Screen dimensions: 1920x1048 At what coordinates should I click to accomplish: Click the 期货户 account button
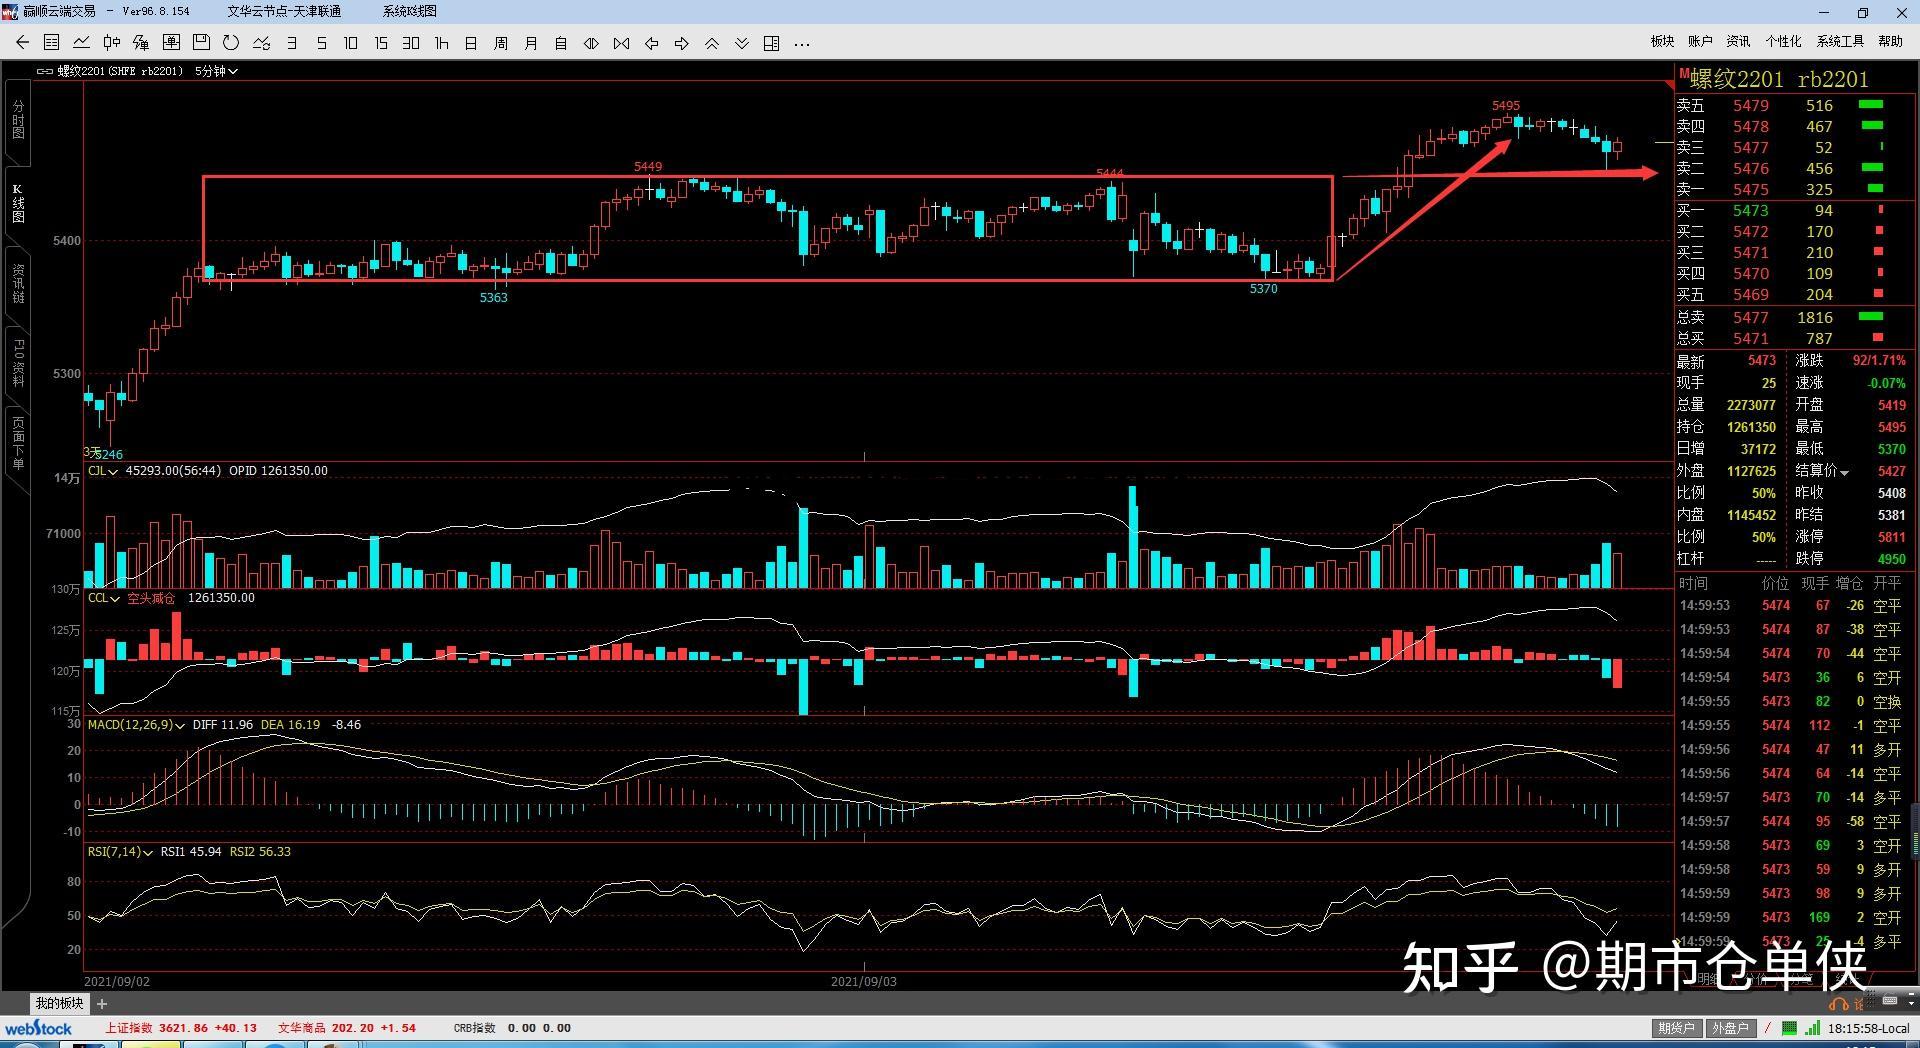click(x=1676, y=1028)
